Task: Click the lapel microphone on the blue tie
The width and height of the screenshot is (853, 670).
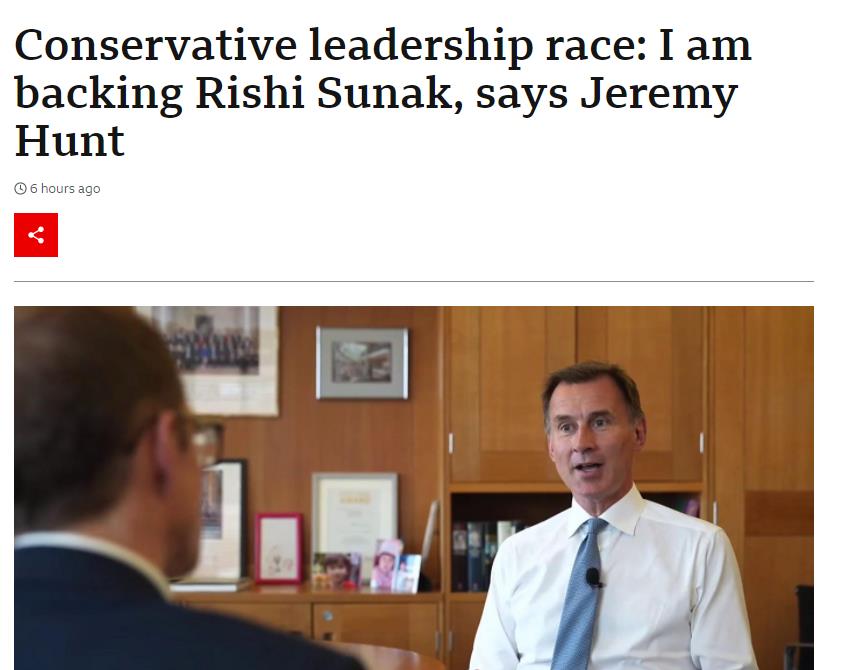Action: tap(594, 578)
